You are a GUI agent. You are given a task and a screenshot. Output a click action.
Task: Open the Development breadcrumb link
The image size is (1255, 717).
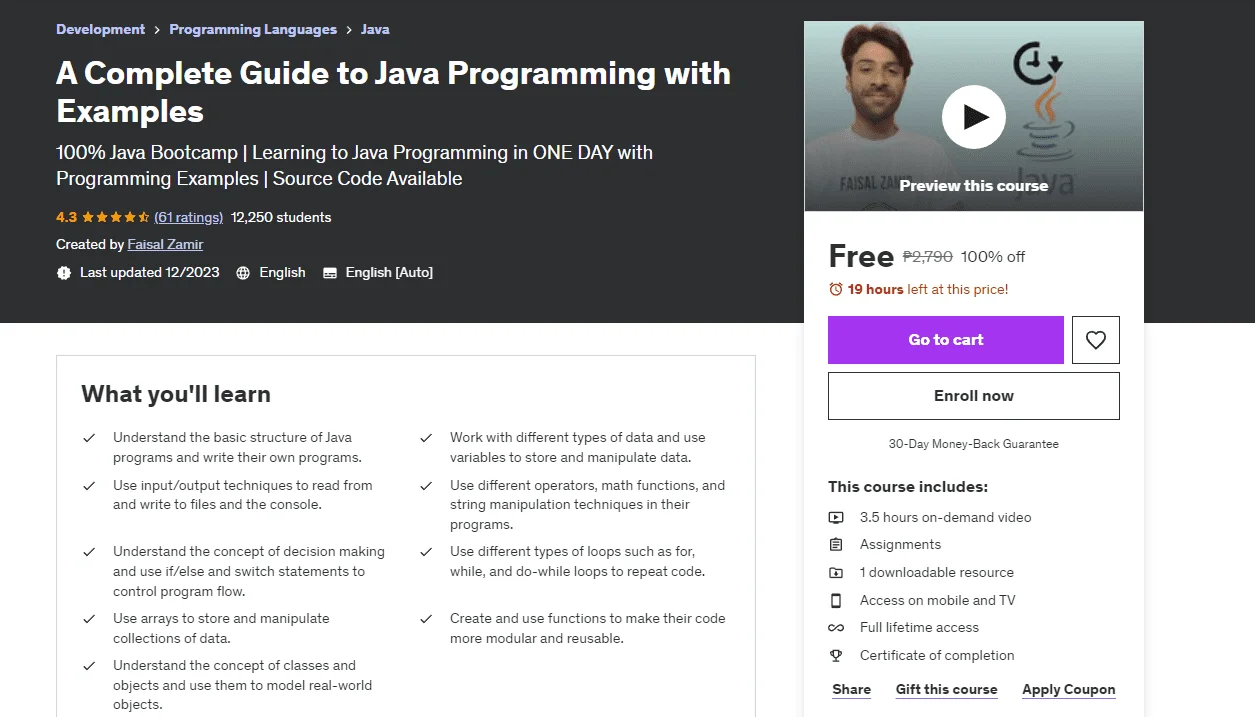pyautogui.click(x=100, y=29)
